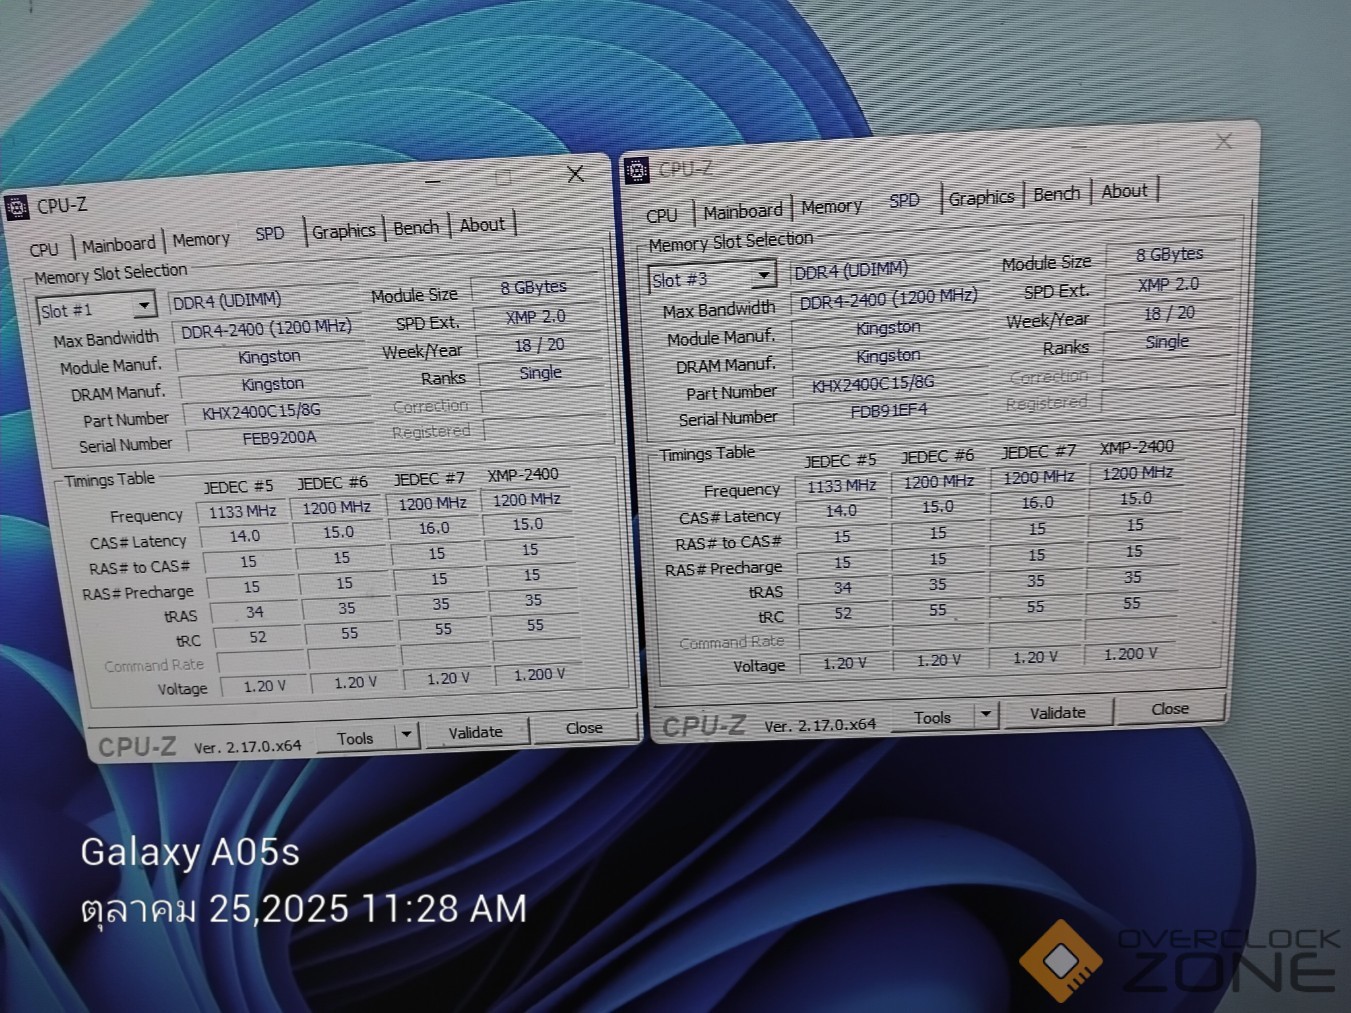Click JEDEC #5 frequency 1133 MHz in the Slot #1 window
The width and height of the screenshot is (1351, 1013).
click(242, 511)
